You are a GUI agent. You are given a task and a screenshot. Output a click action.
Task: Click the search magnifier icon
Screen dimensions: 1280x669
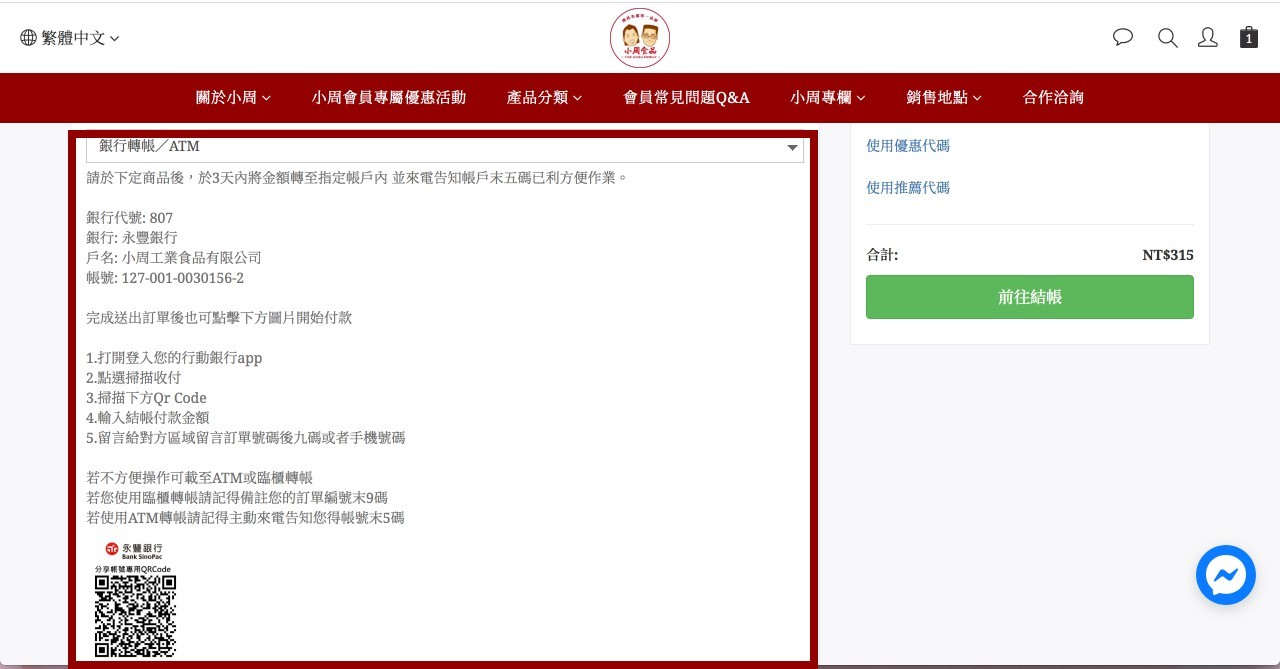(1167, 38)
